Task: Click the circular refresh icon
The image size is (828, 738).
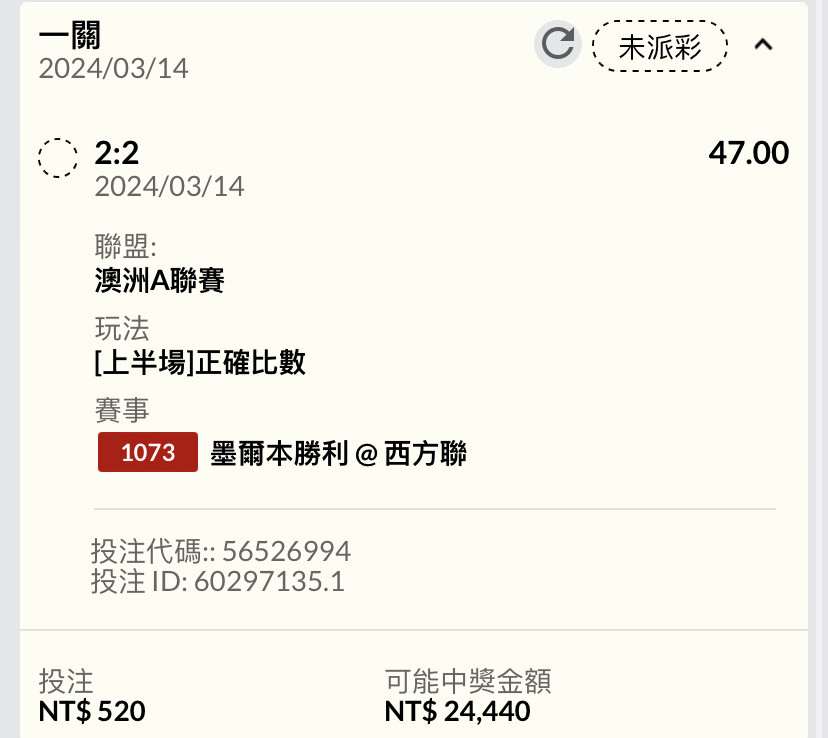Action: coord(558,44)
